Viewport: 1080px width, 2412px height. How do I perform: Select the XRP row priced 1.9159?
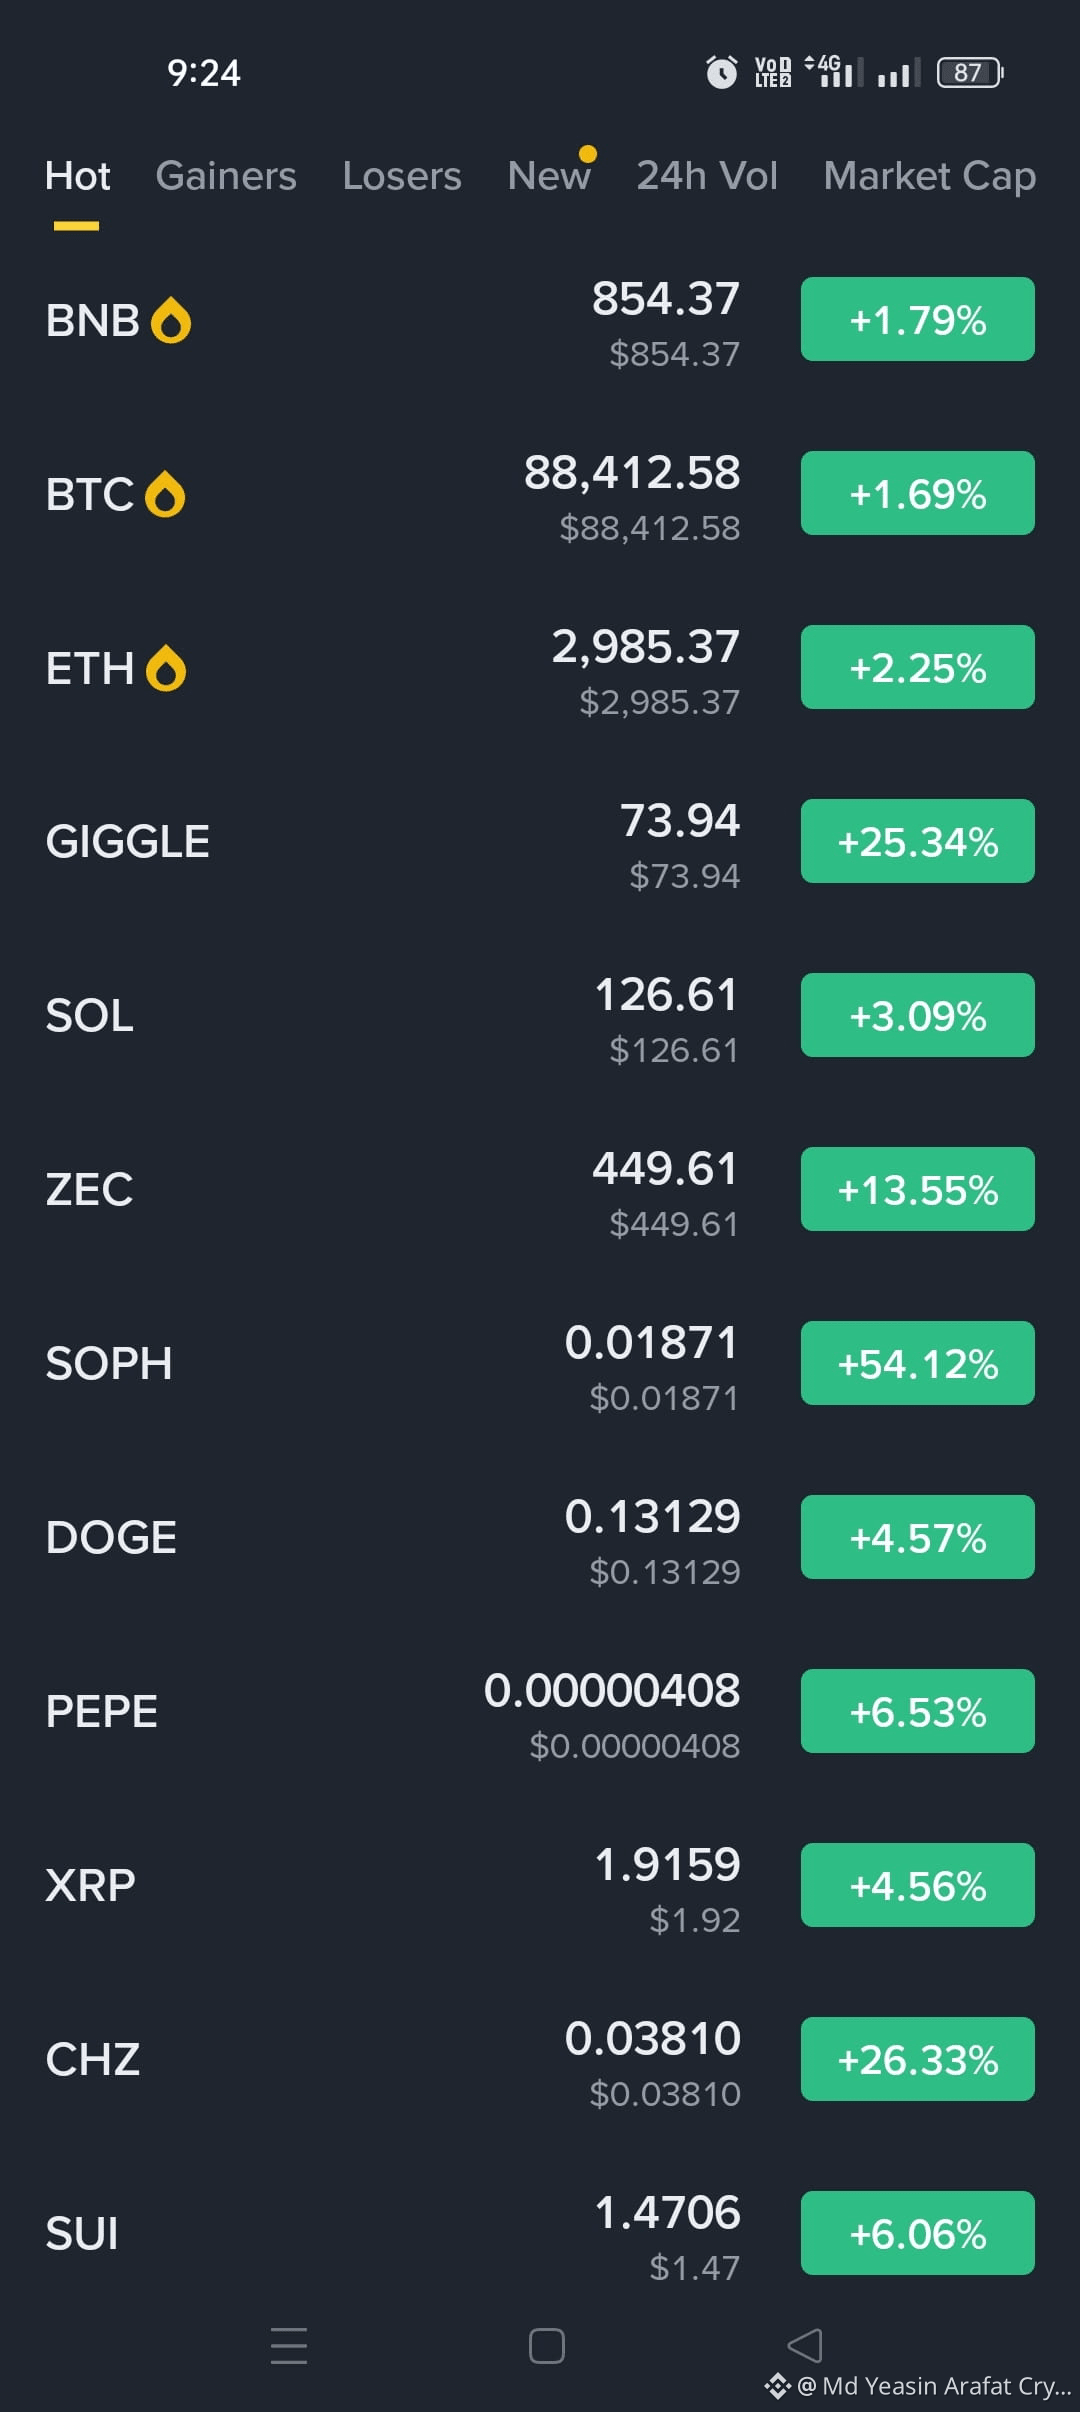click(x=540, y=1885)
